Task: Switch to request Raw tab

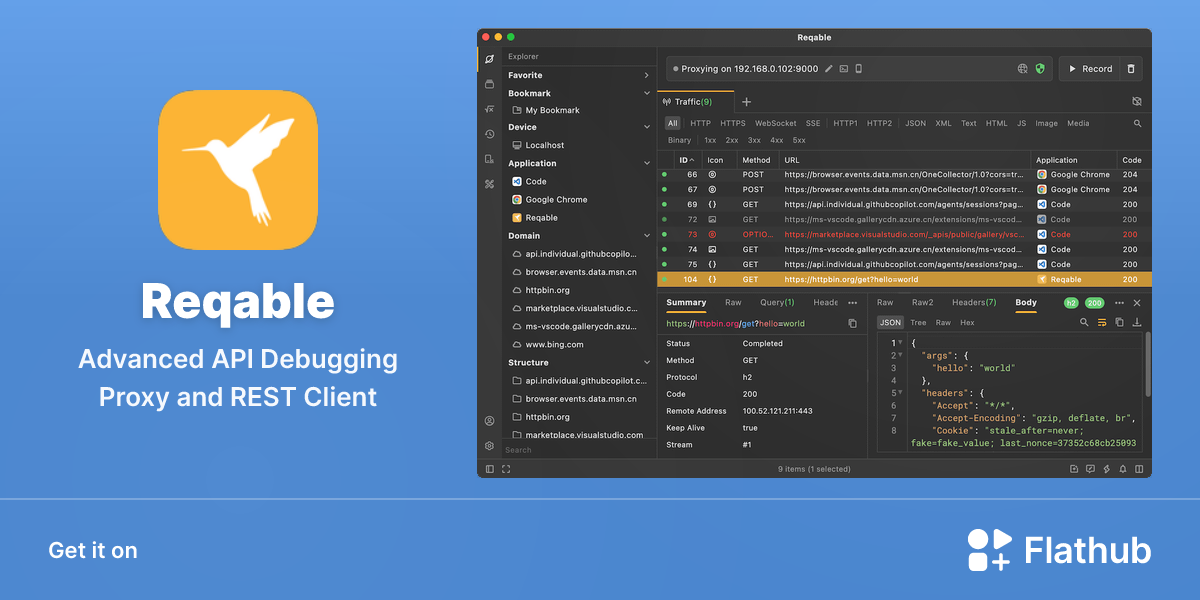Action: [x=733, y=303]
